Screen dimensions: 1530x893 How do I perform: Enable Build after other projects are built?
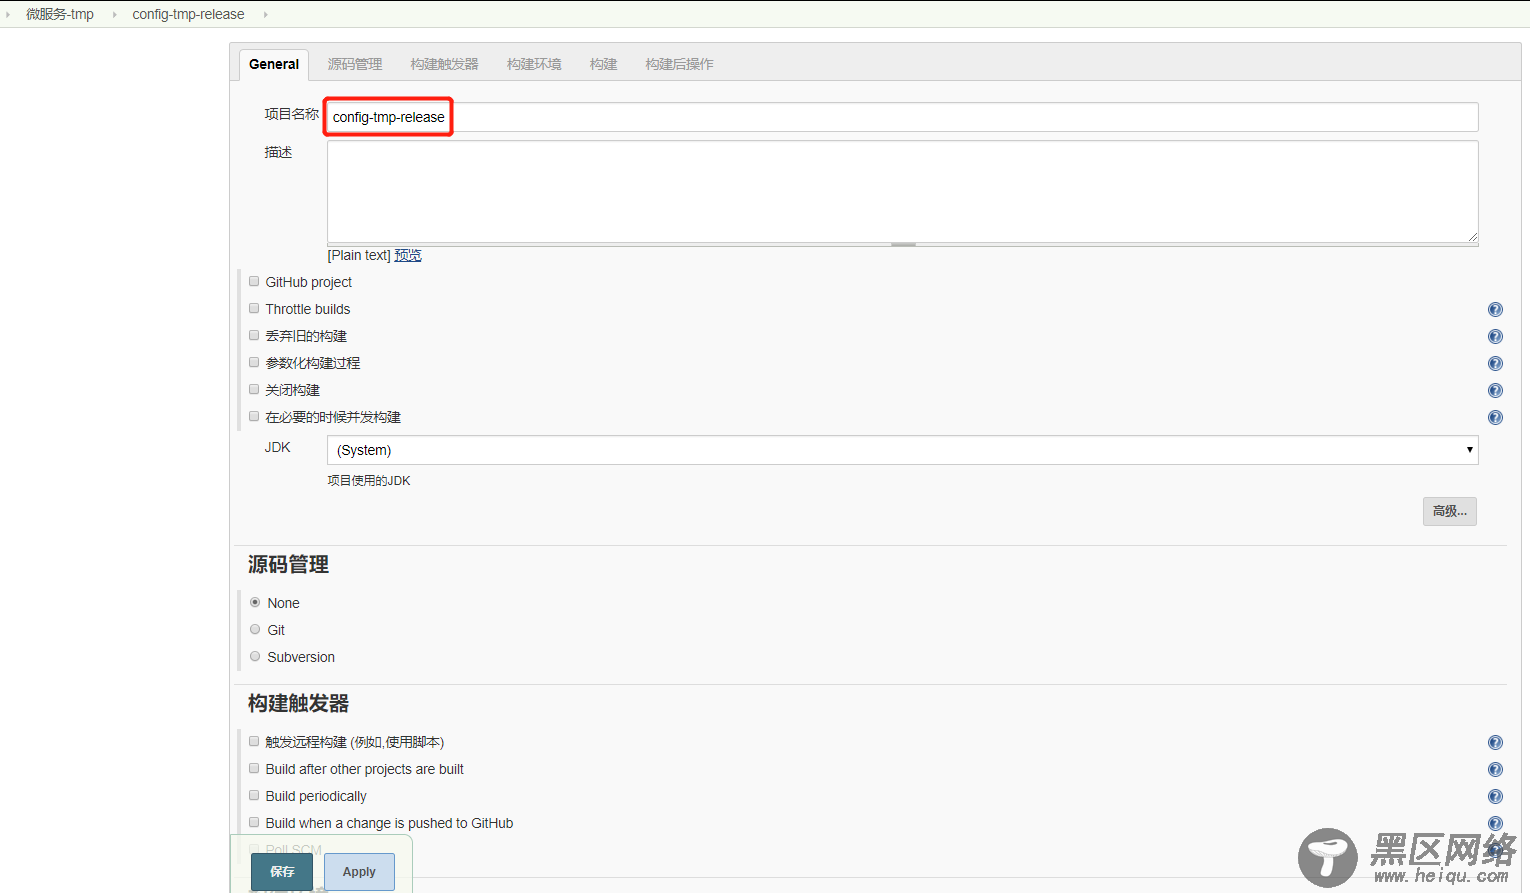[x=254, y=769]
